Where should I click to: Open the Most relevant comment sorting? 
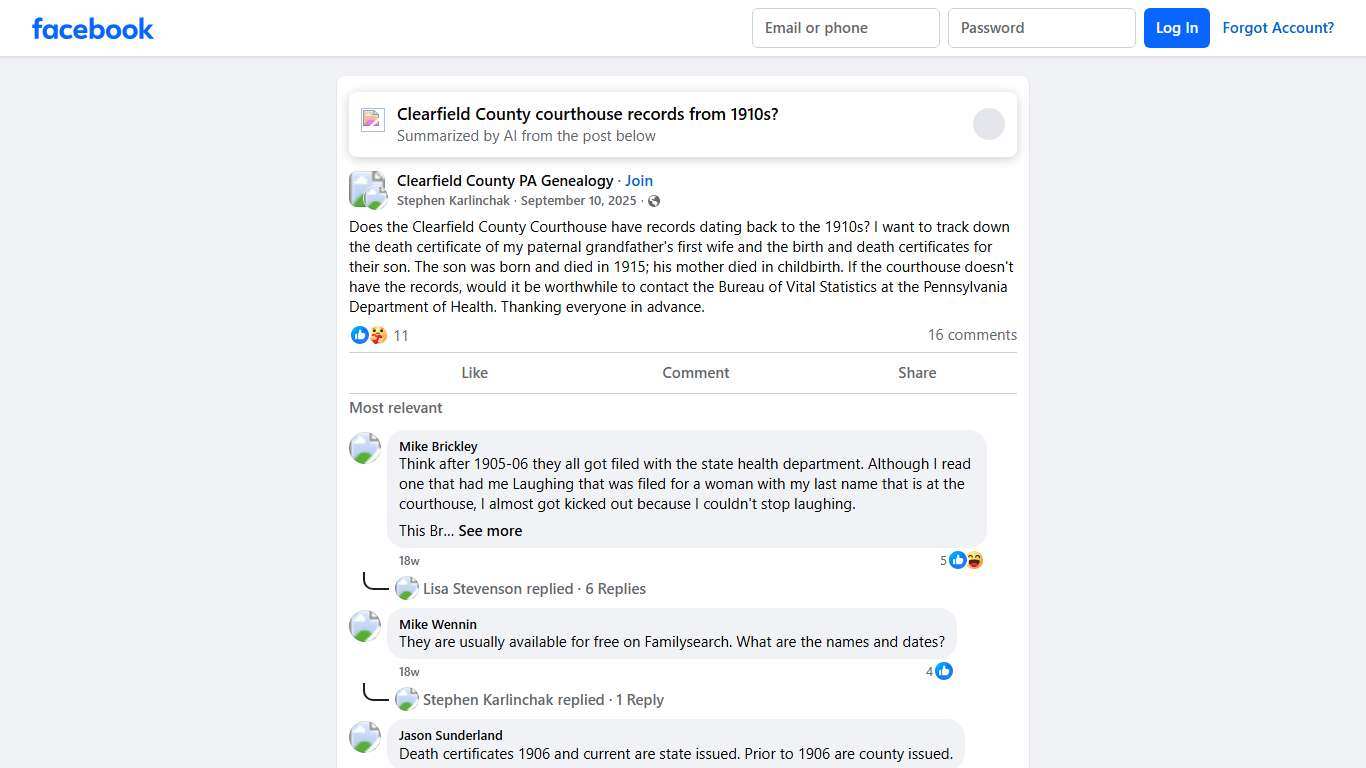coord(396,408)
